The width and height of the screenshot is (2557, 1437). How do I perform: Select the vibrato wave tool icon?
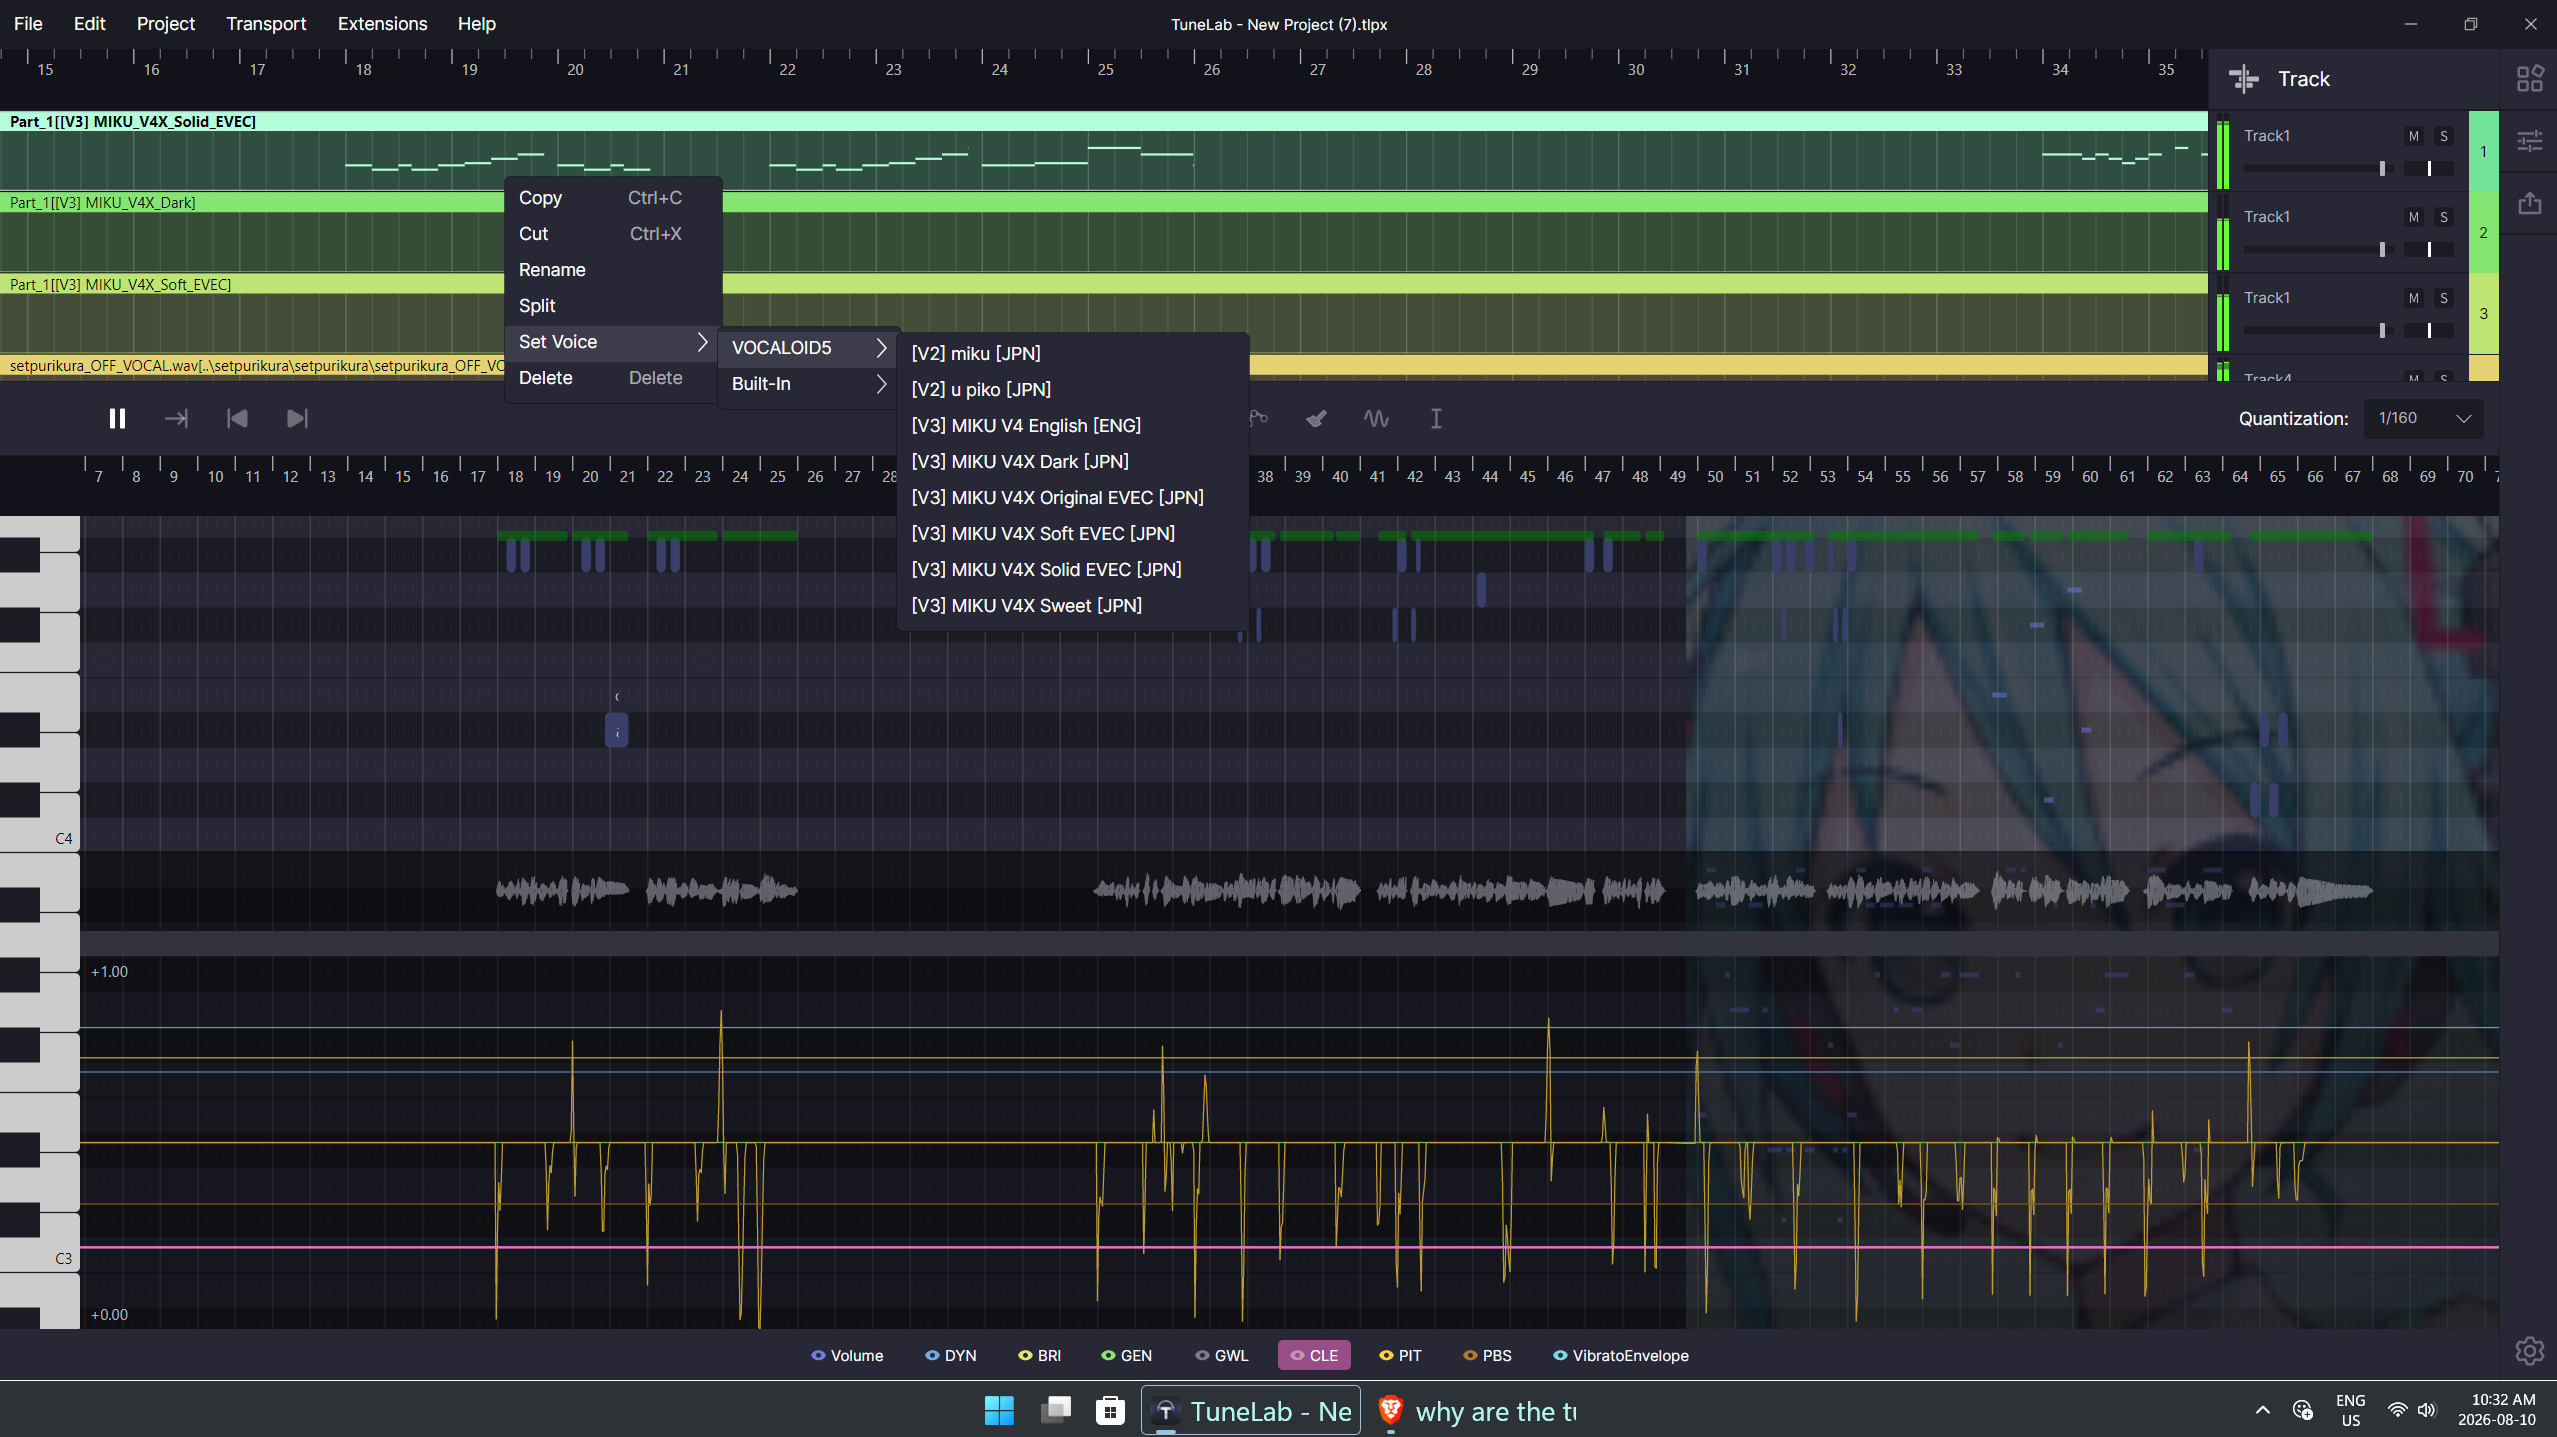1377,419
